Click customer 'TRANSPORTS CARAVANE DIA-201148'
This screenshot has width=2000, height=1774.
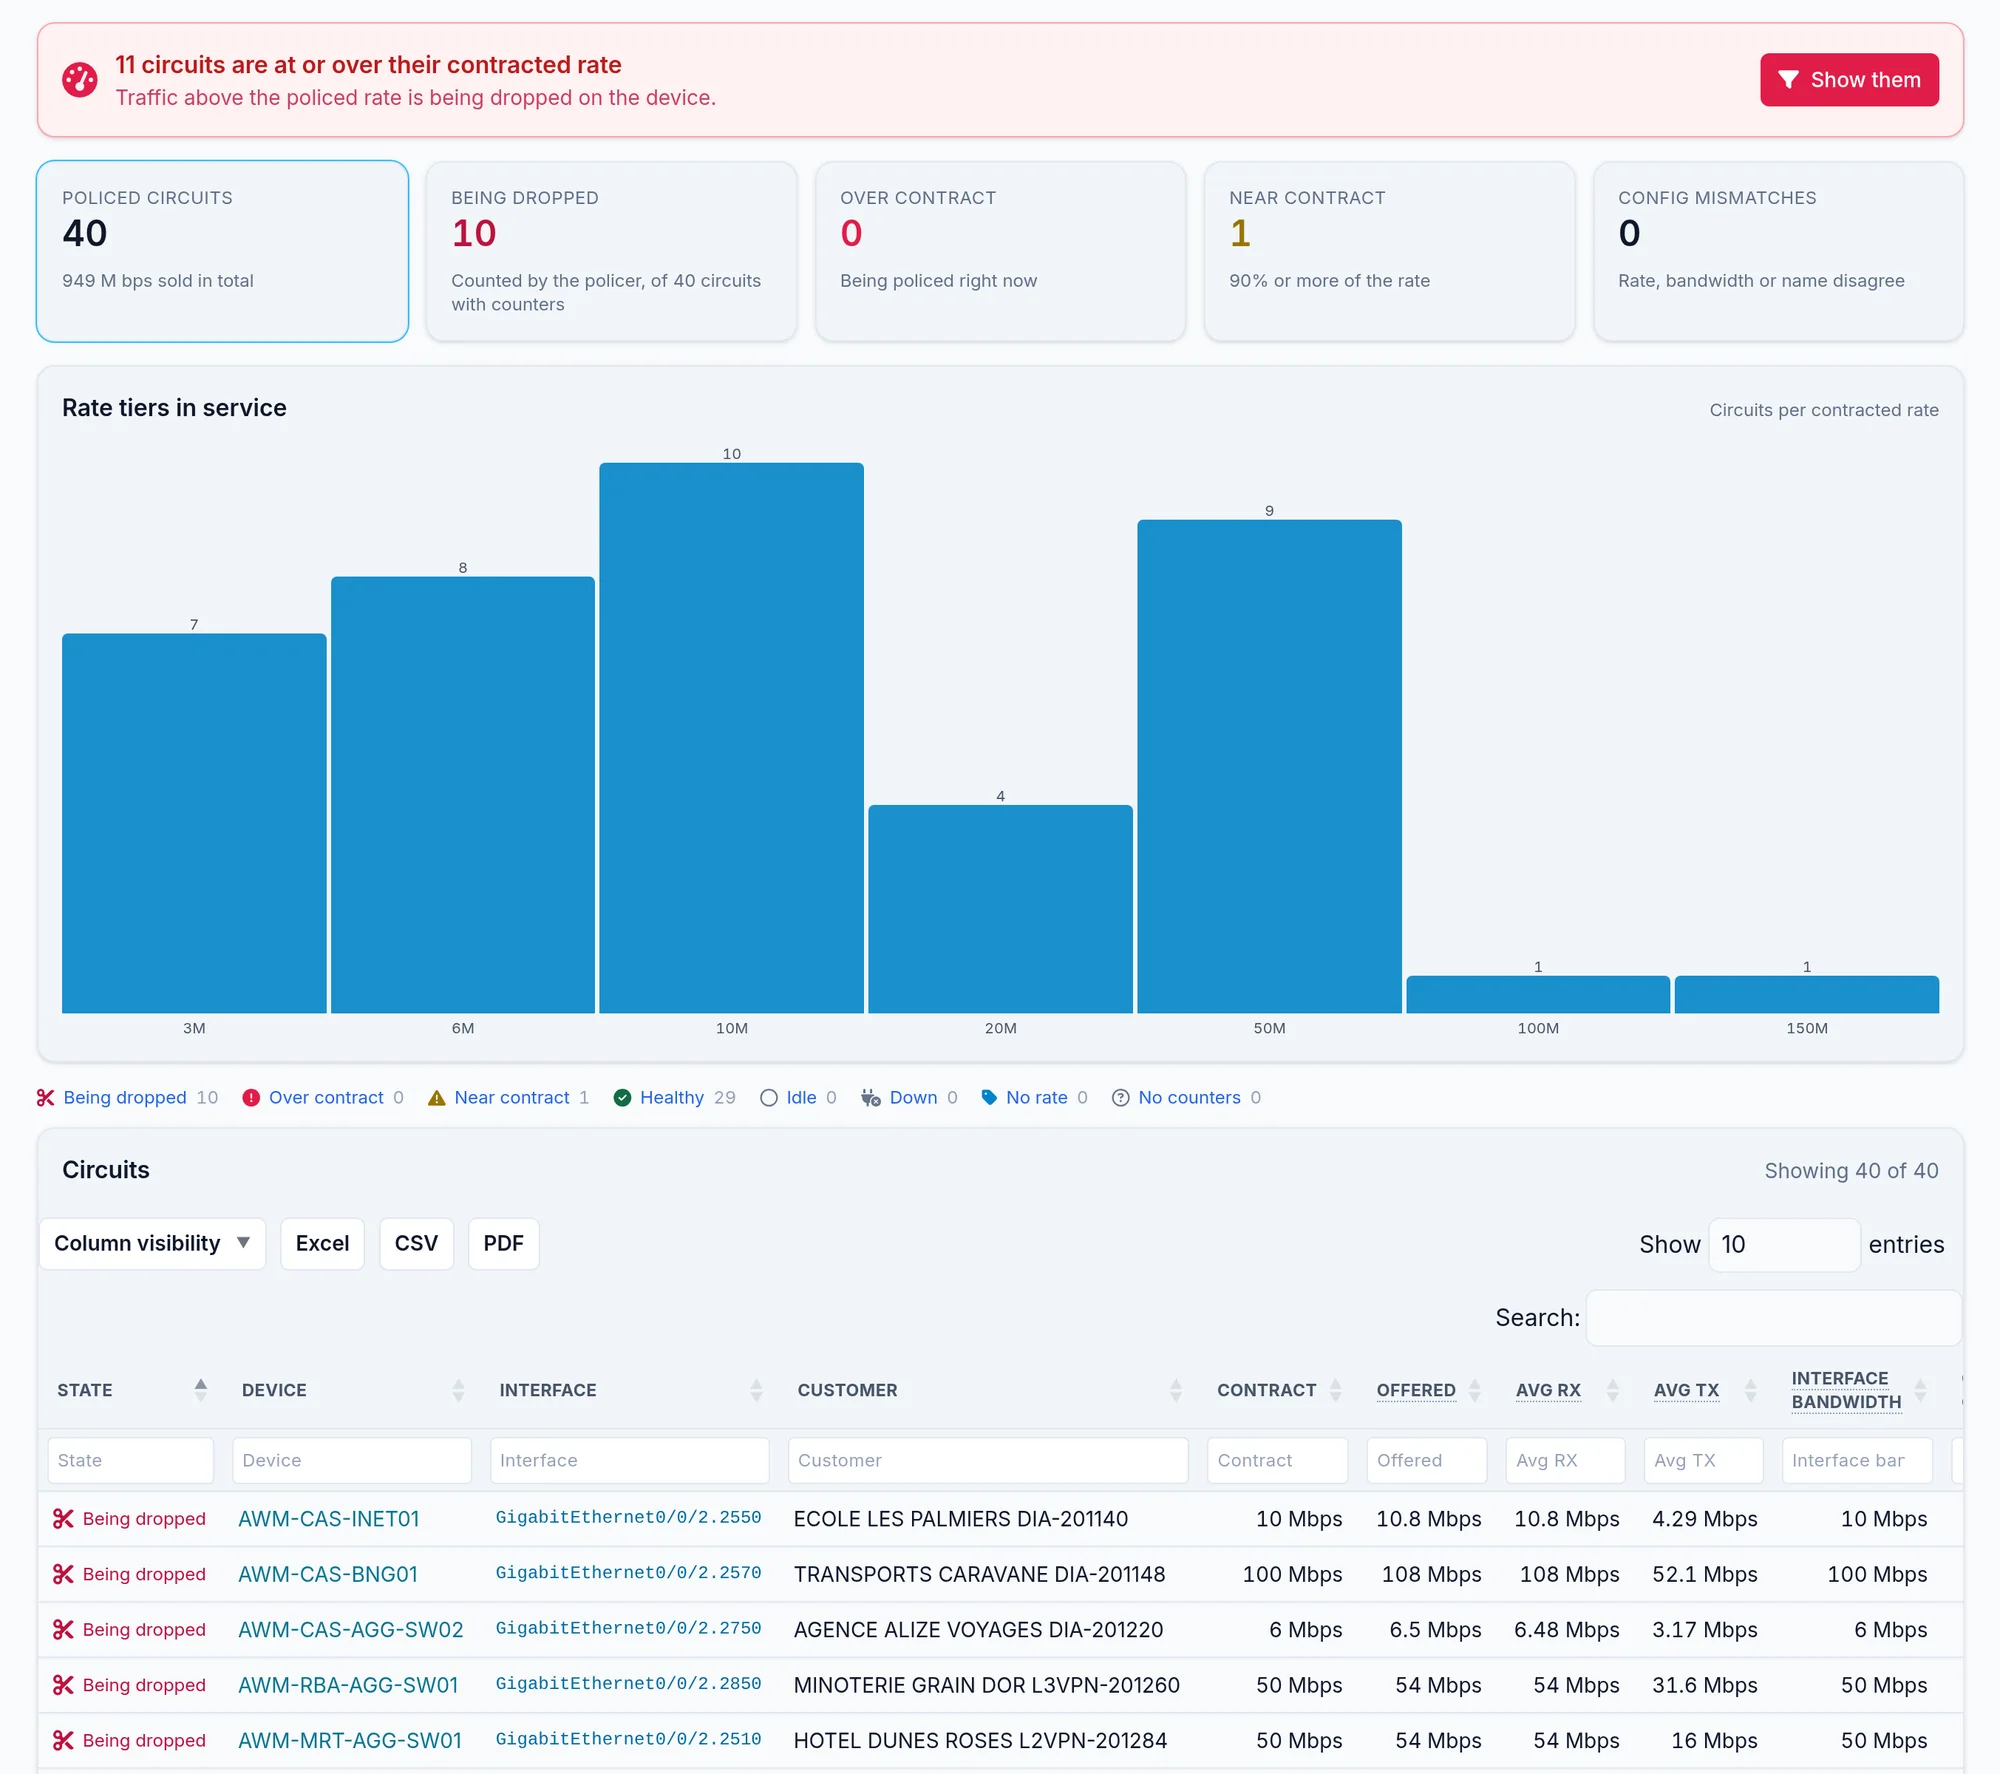click(979, 1574)
